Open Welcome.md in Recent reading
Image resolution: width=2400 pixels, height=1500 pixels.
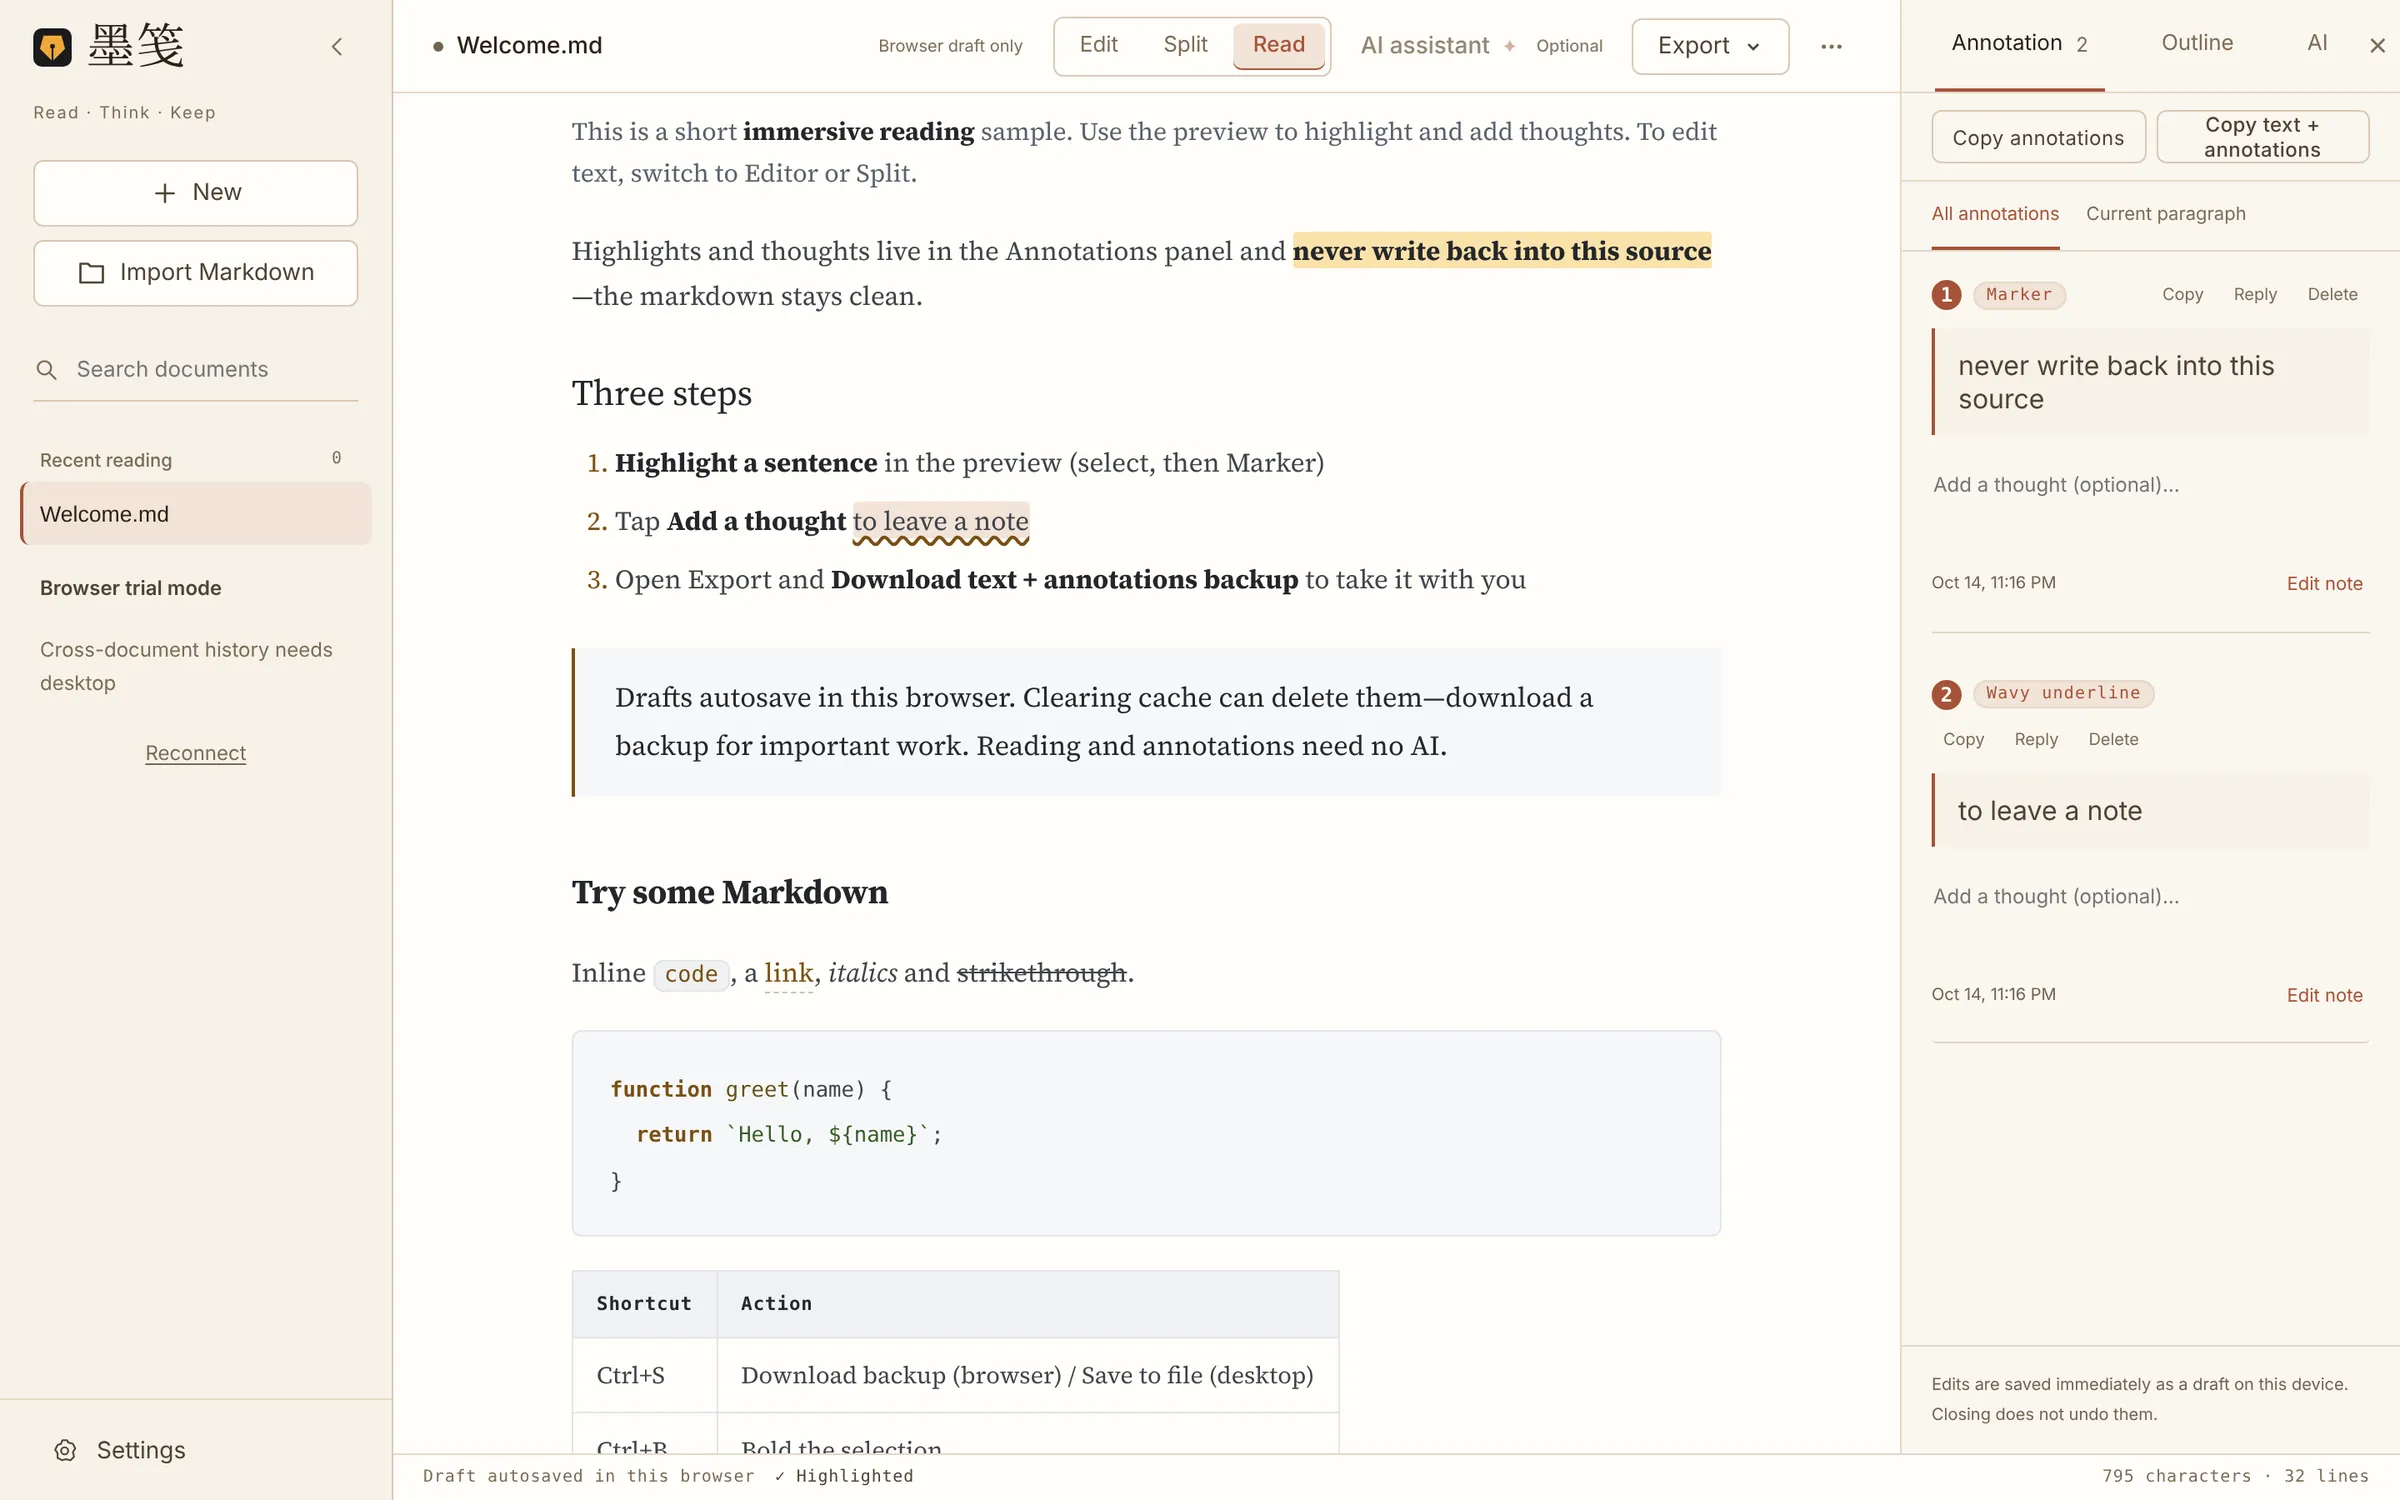pos(196,514)
